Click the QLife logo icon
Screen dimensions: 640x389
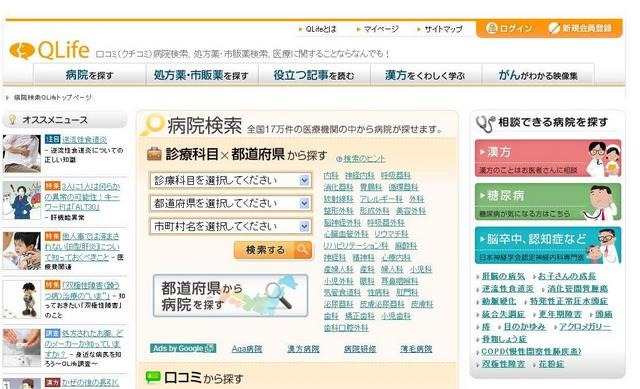(22, 51)
